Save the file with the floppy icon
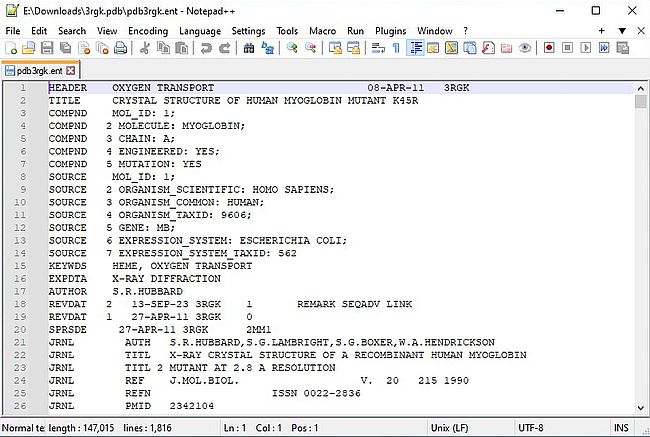The width and height of the screenshot is (650, 437). (47, 48)
